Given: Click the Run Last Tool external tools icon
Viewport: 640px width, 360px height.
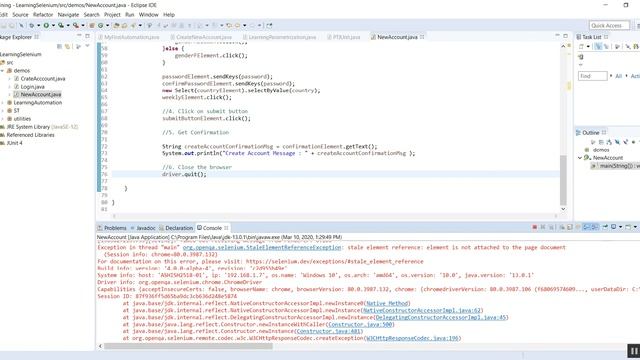Looking at the screenshot, I should pos(76,25).
